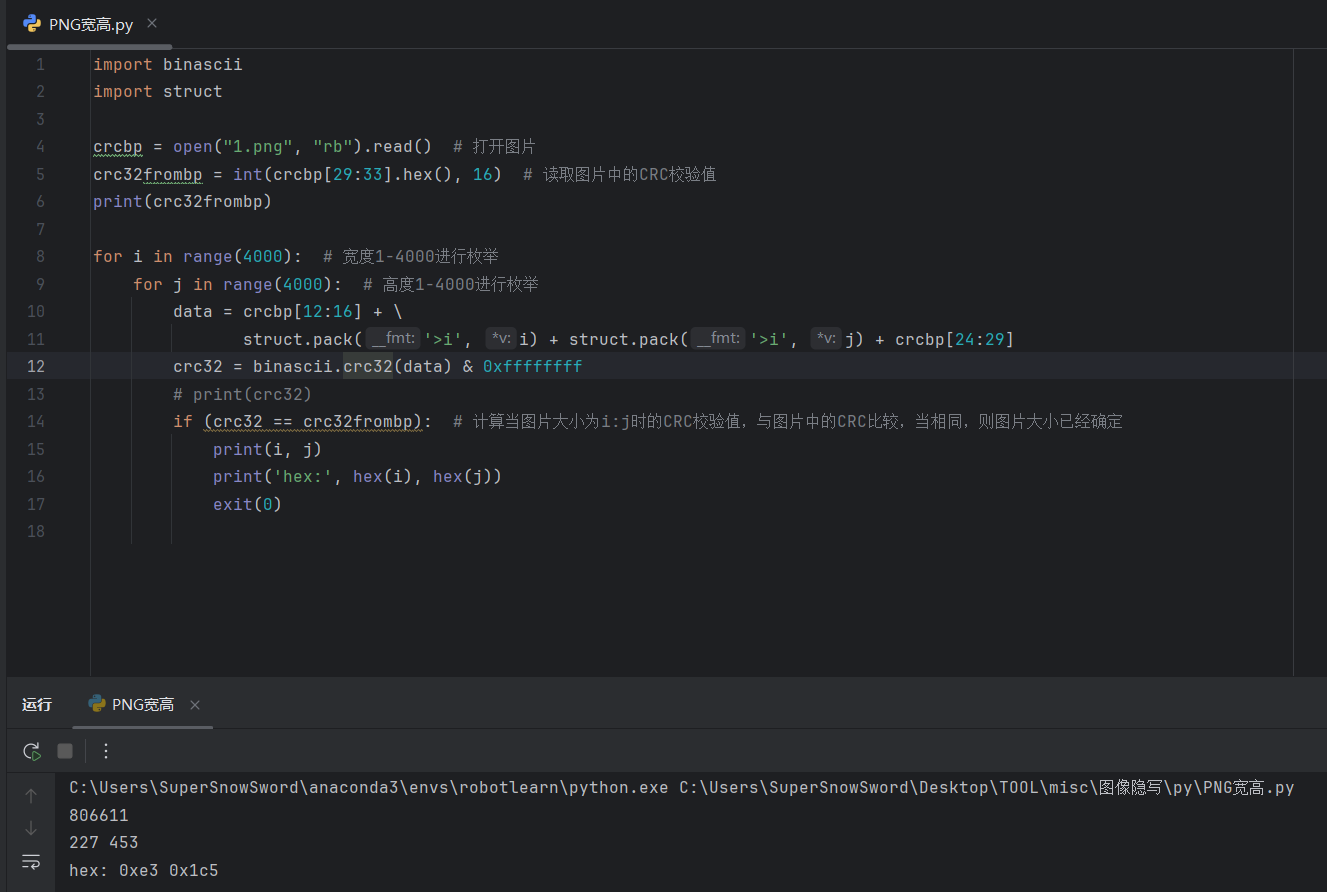Click line number 12 in the gutter
The height and width of the screenshot is (892, 1327).
(x=36, y=367)
